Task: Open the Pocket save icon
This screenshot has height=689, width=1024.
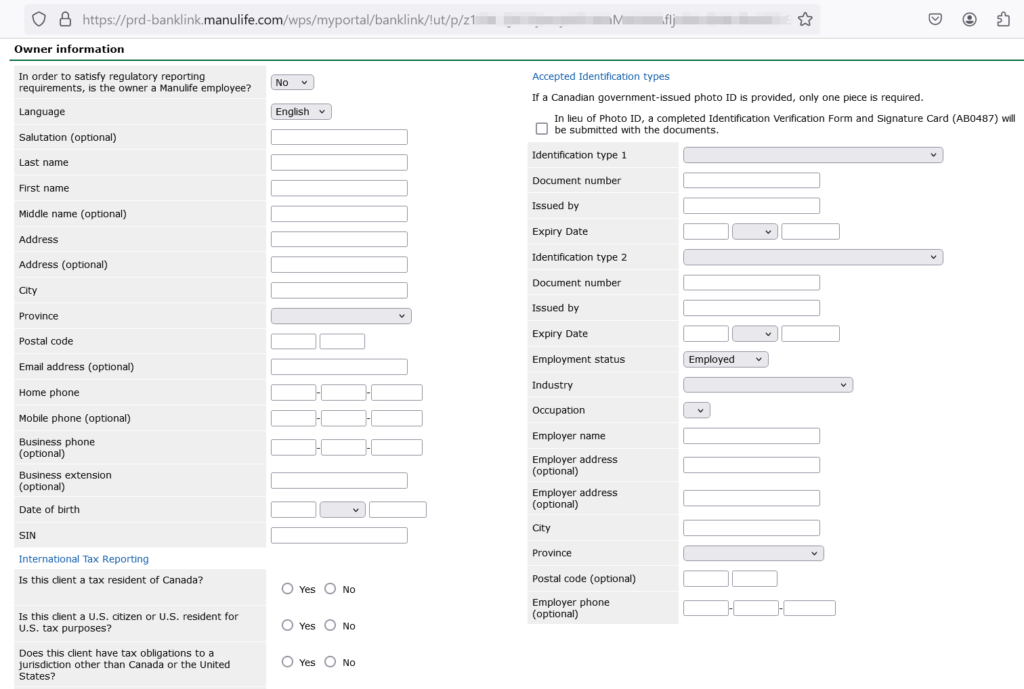Action: 935,19
